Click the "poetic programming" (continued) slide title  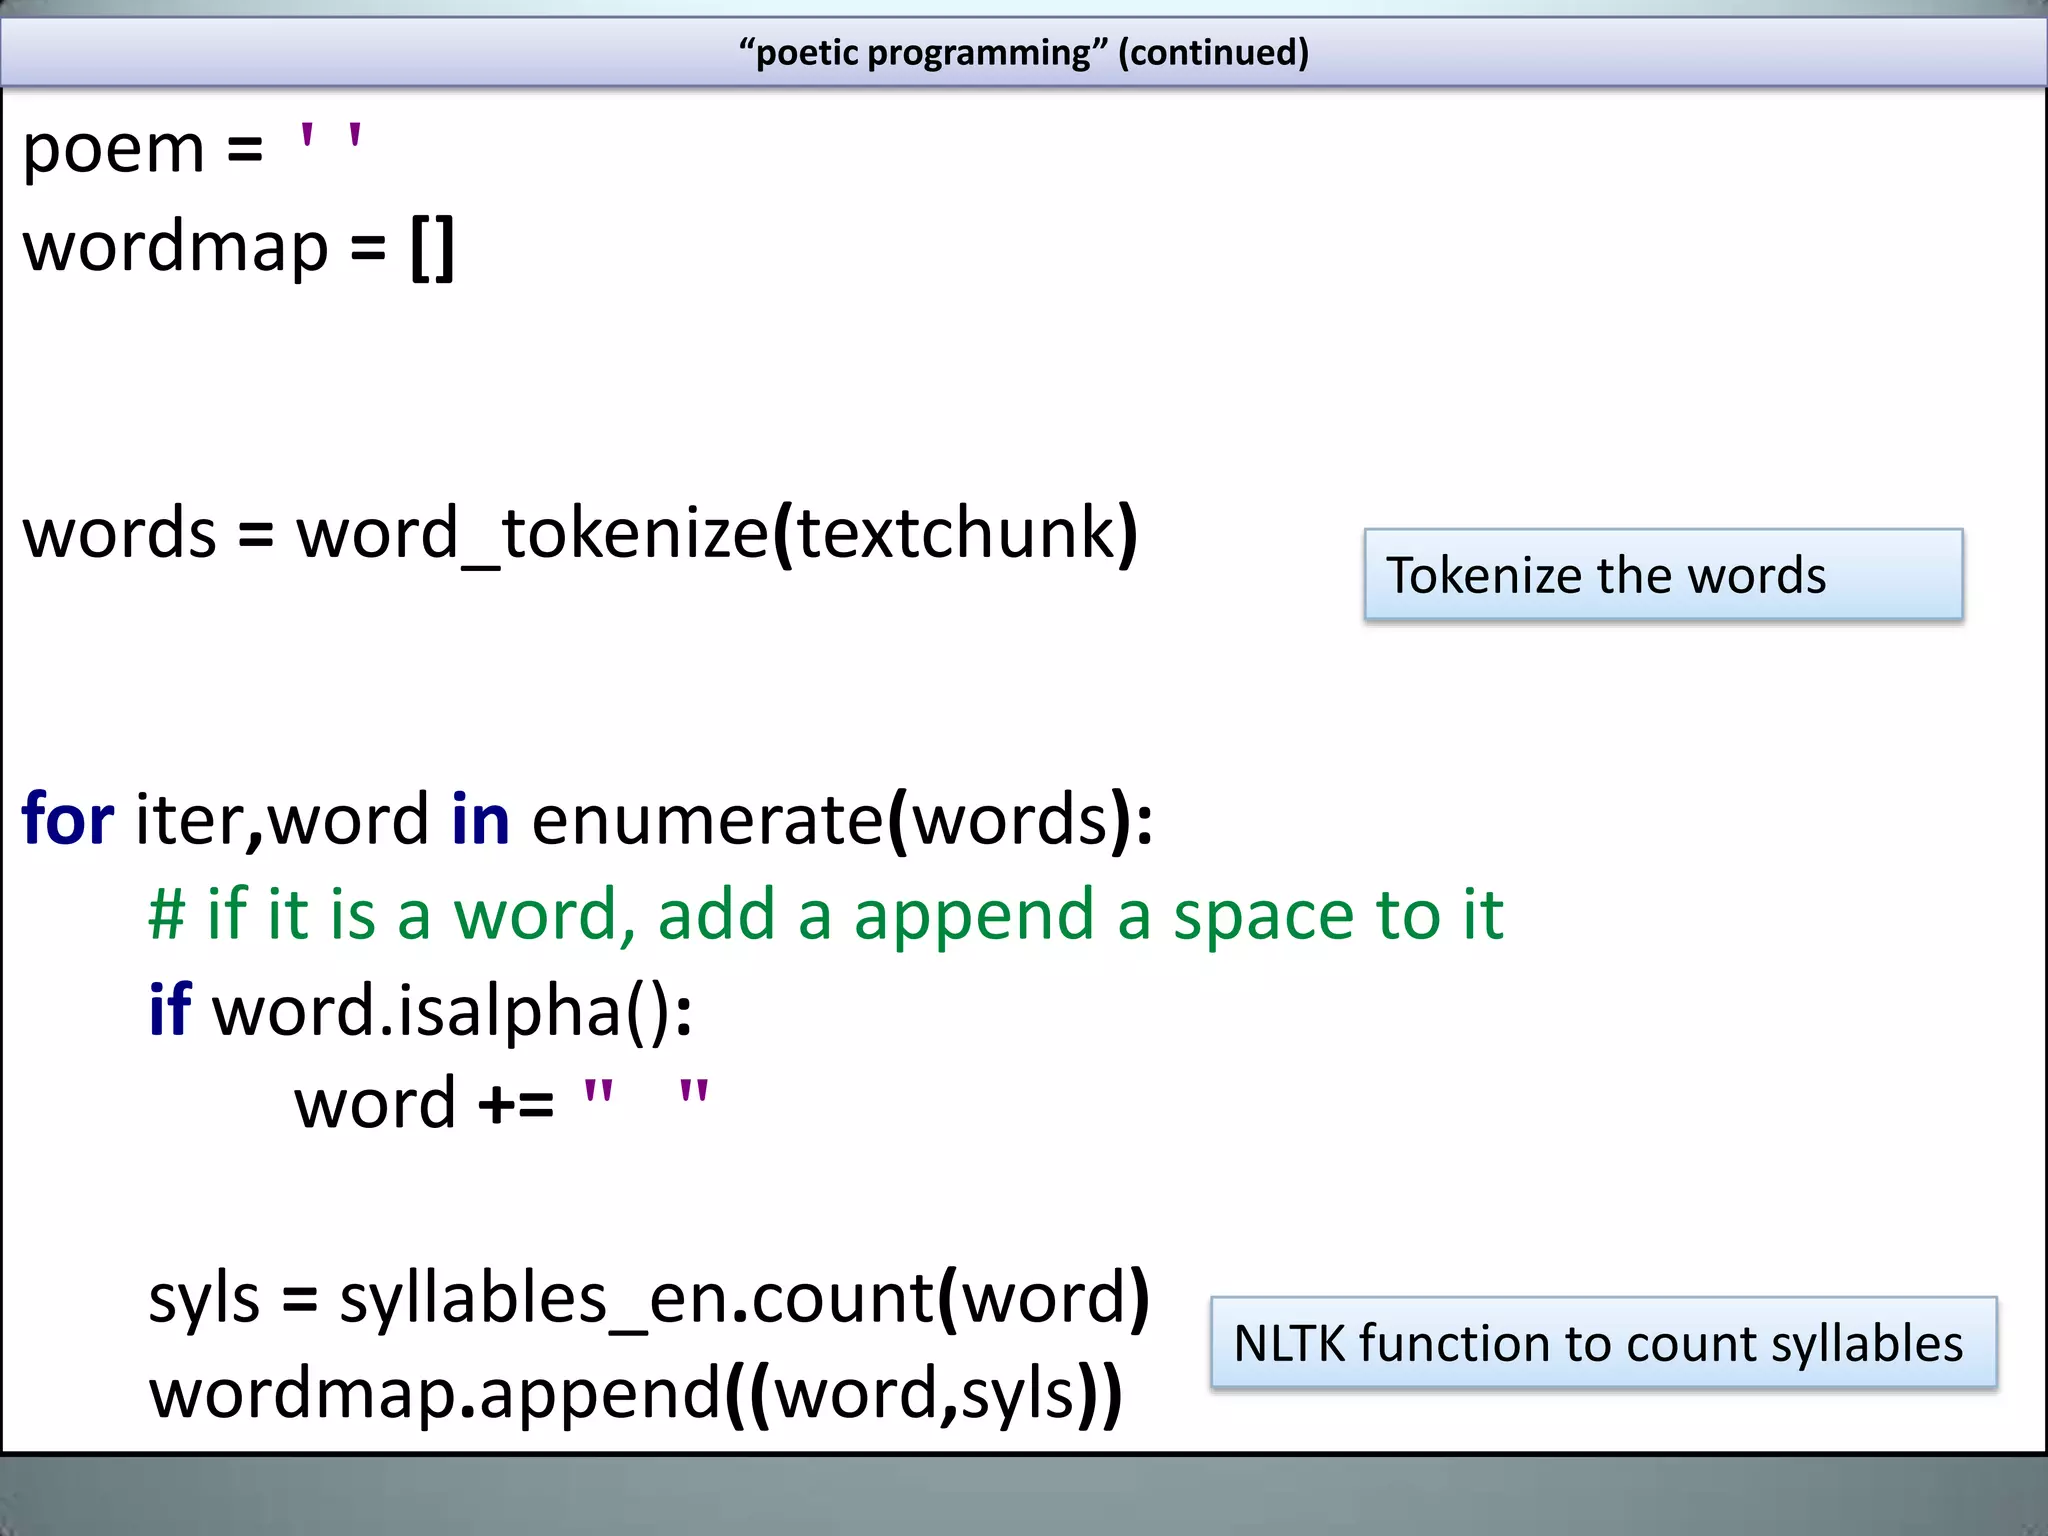[x=1023, y=52]
